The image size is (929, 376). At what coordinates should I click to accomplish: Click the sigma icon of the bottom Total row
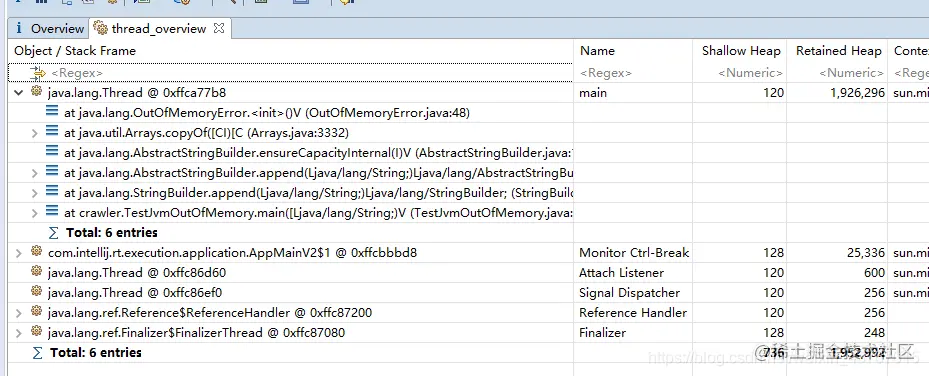[x=37, y=352]
